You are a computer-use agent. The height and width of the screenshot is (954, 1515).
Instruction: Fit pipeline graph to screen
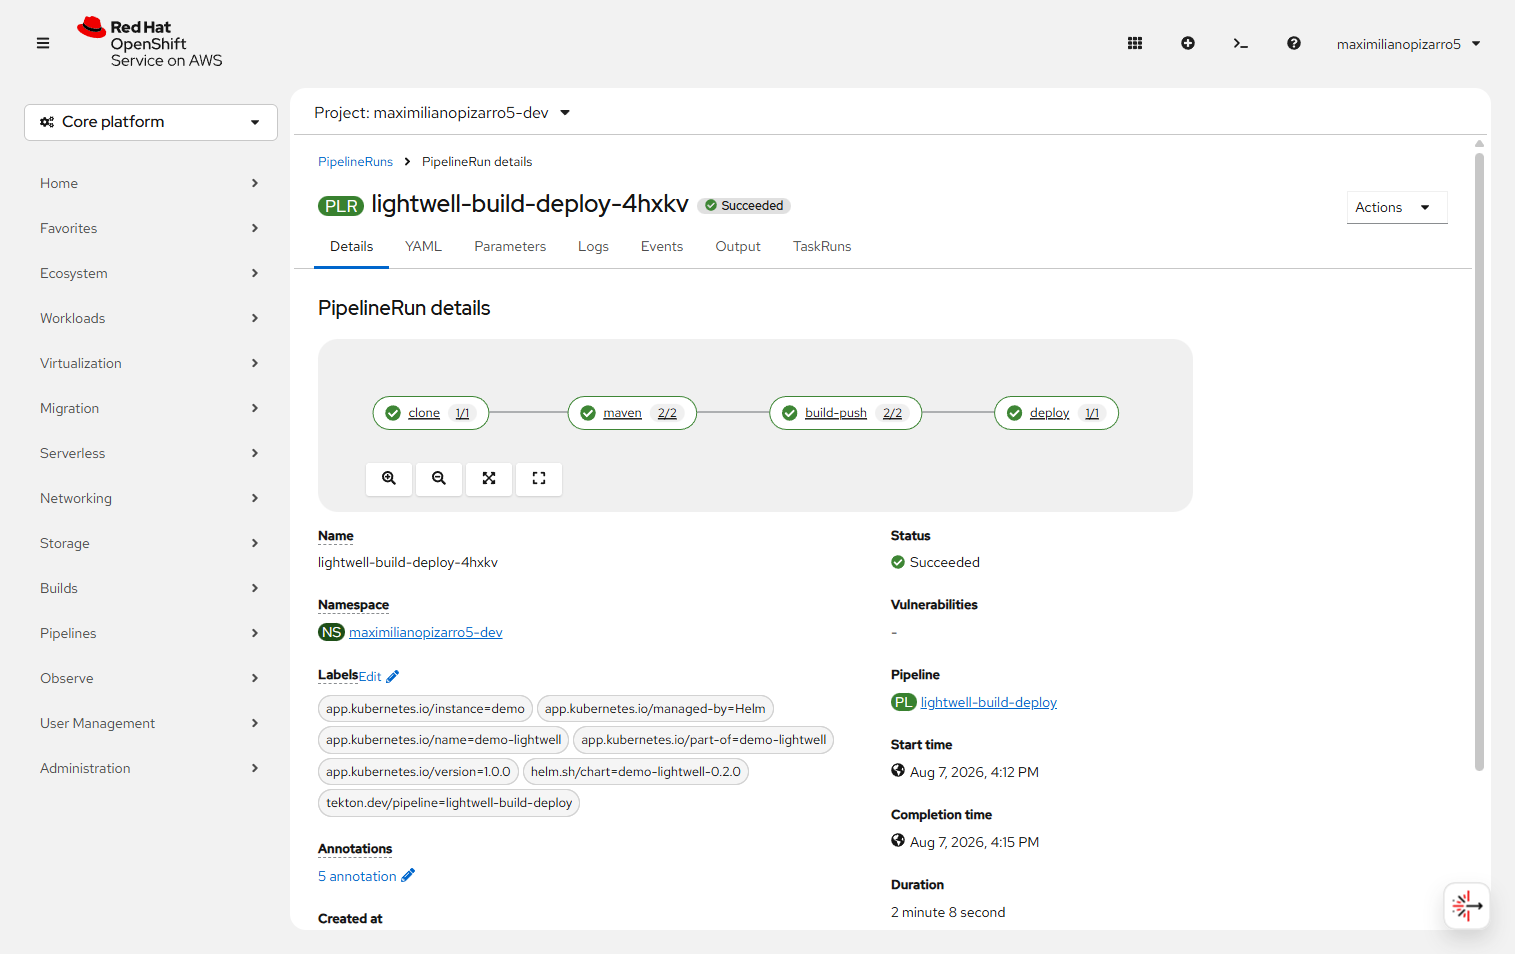coord(489,479)
